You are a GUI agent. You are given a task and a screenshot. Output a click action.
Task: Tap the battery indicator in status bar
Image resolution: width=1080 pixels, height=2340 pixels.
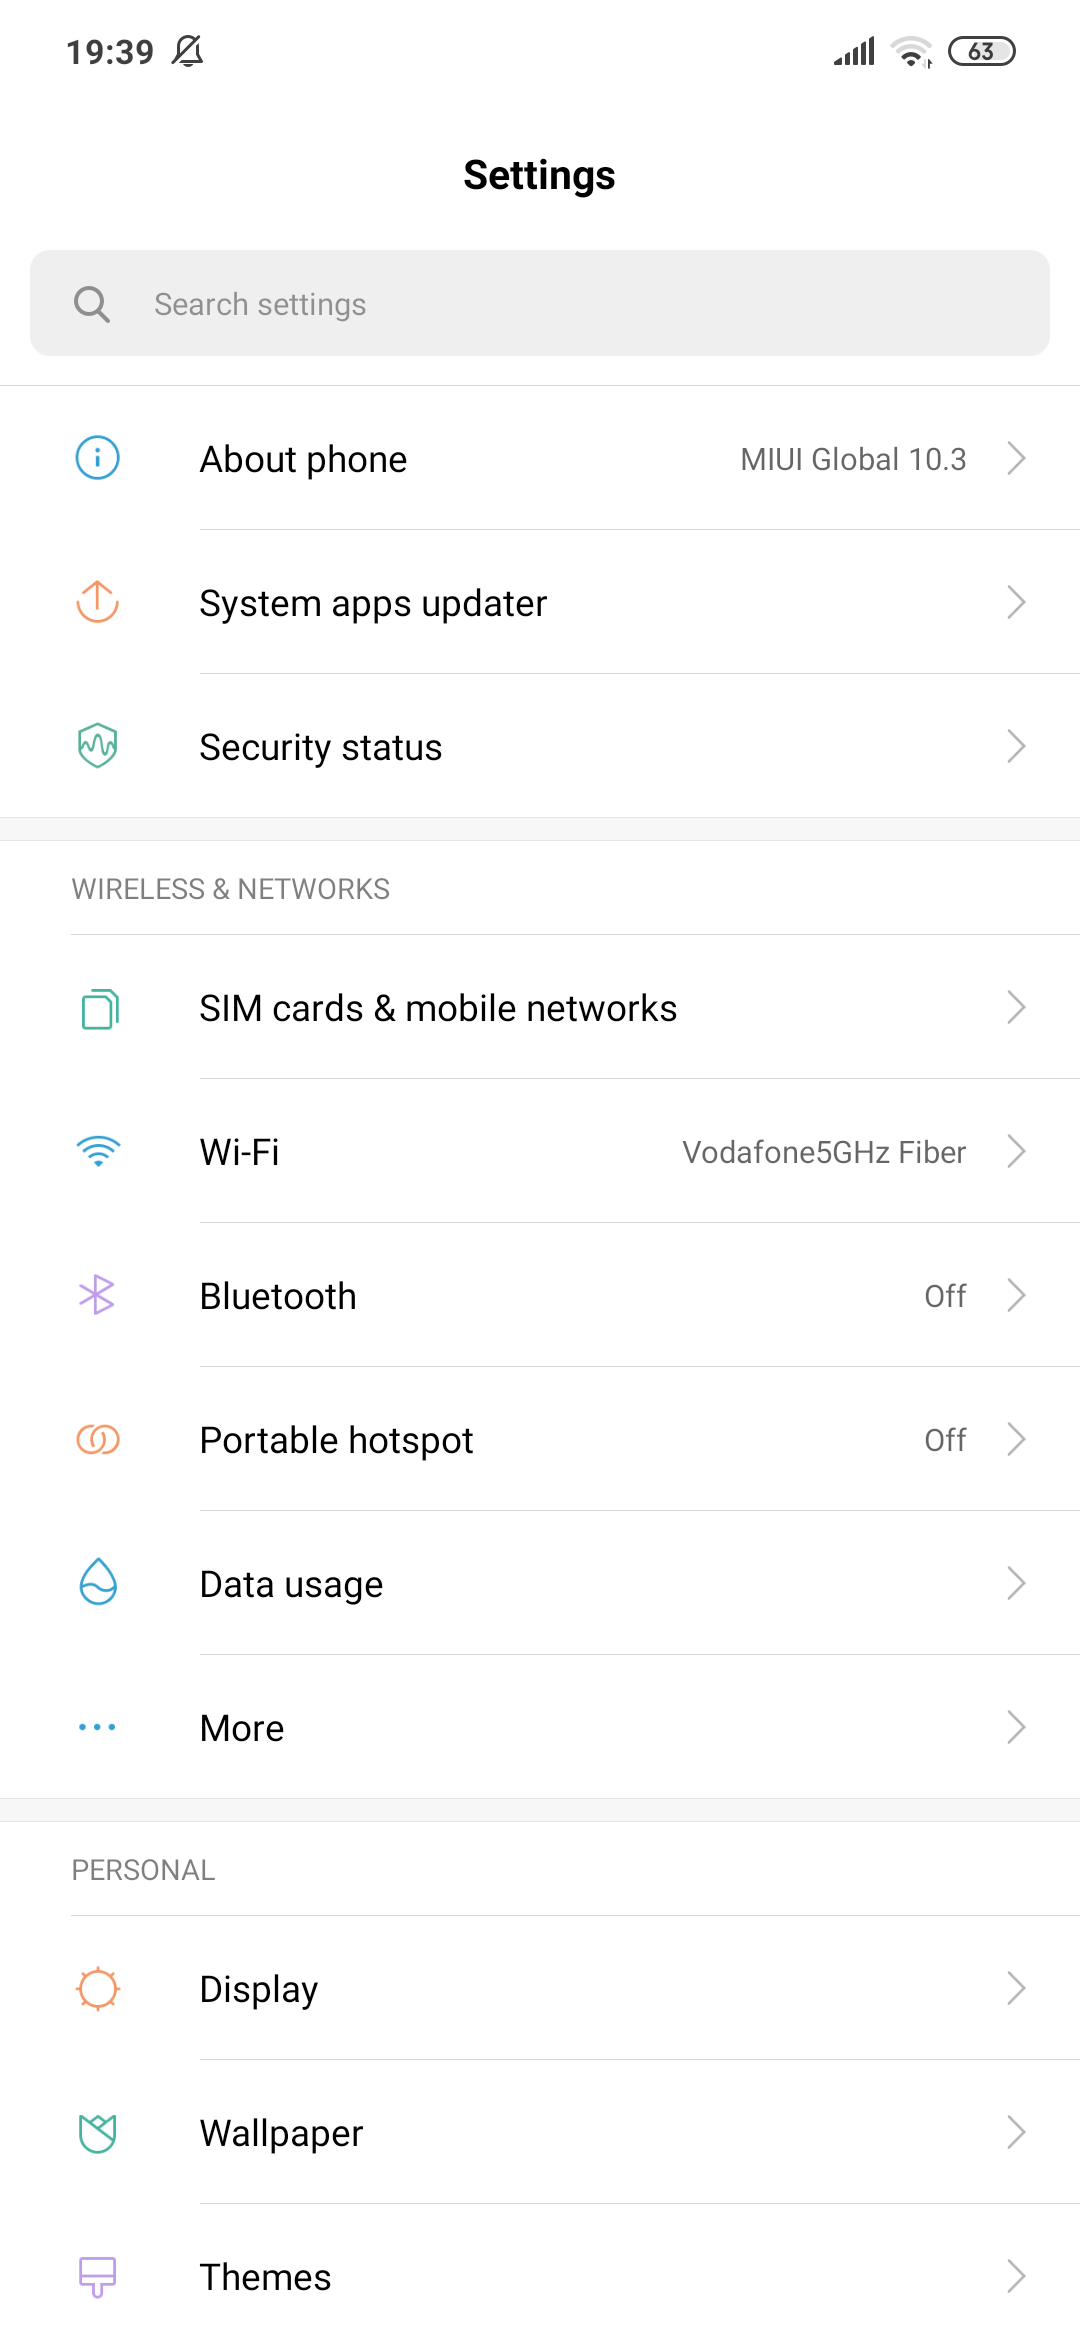(x=981, y=51)
